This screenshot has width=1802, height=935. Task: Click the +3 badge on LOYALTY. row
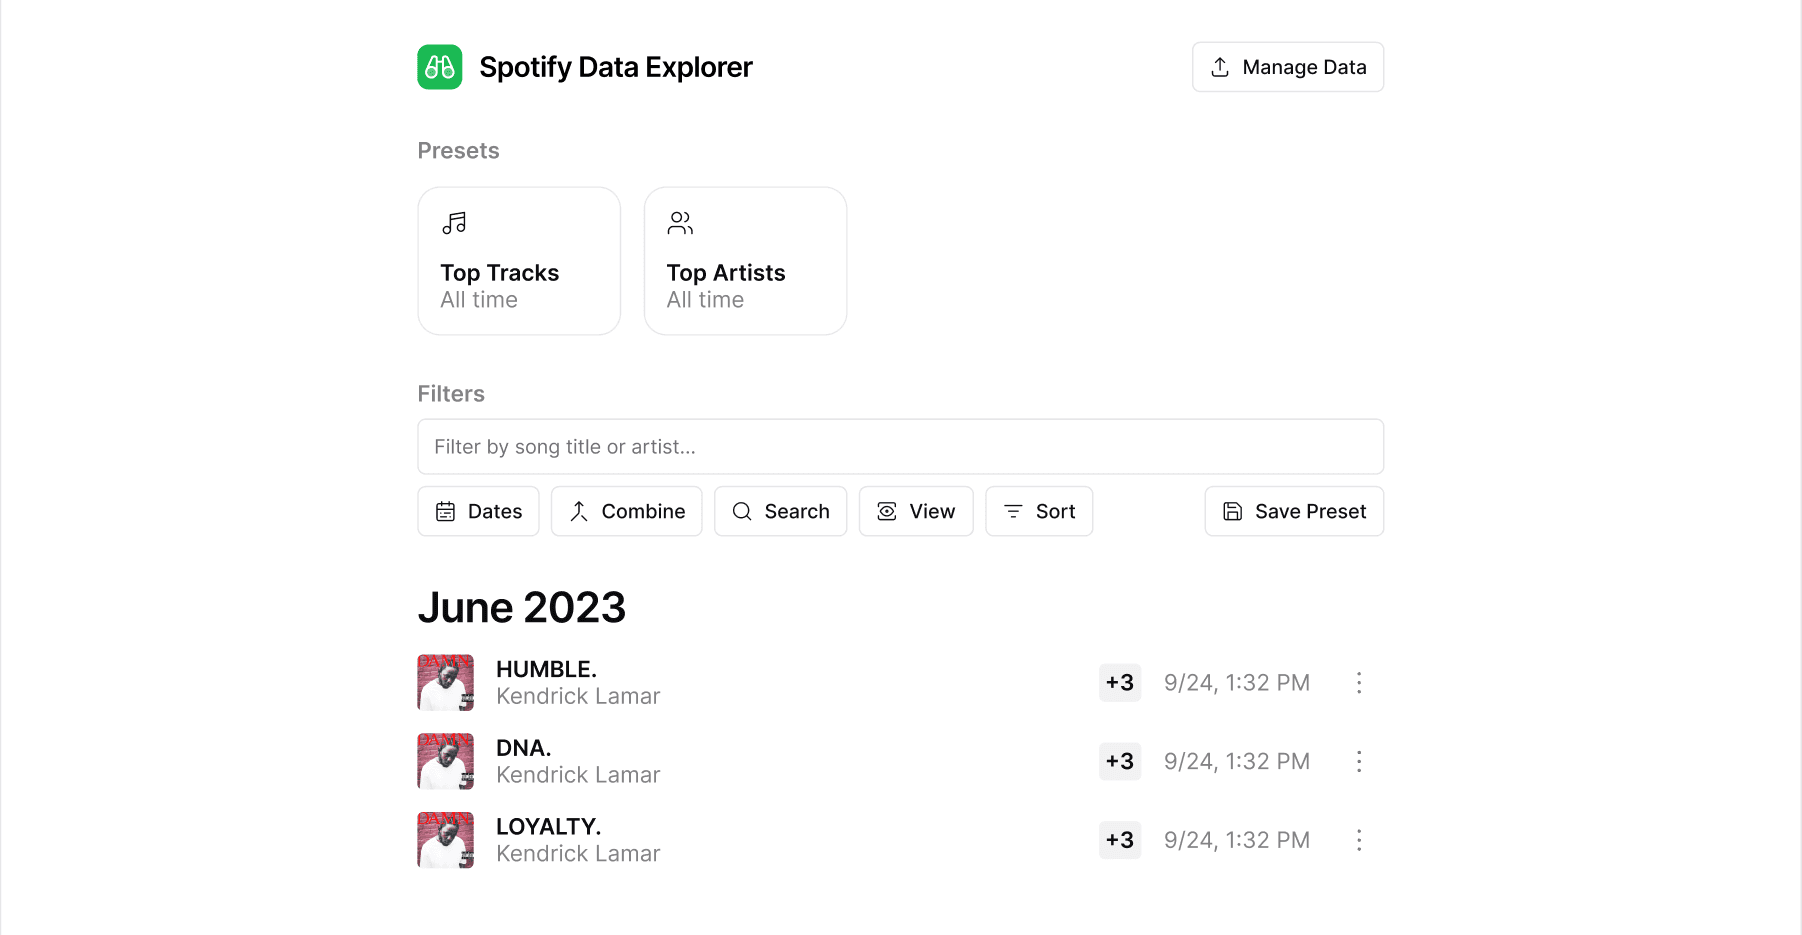pyautogui.click(x=1120, y=840)
